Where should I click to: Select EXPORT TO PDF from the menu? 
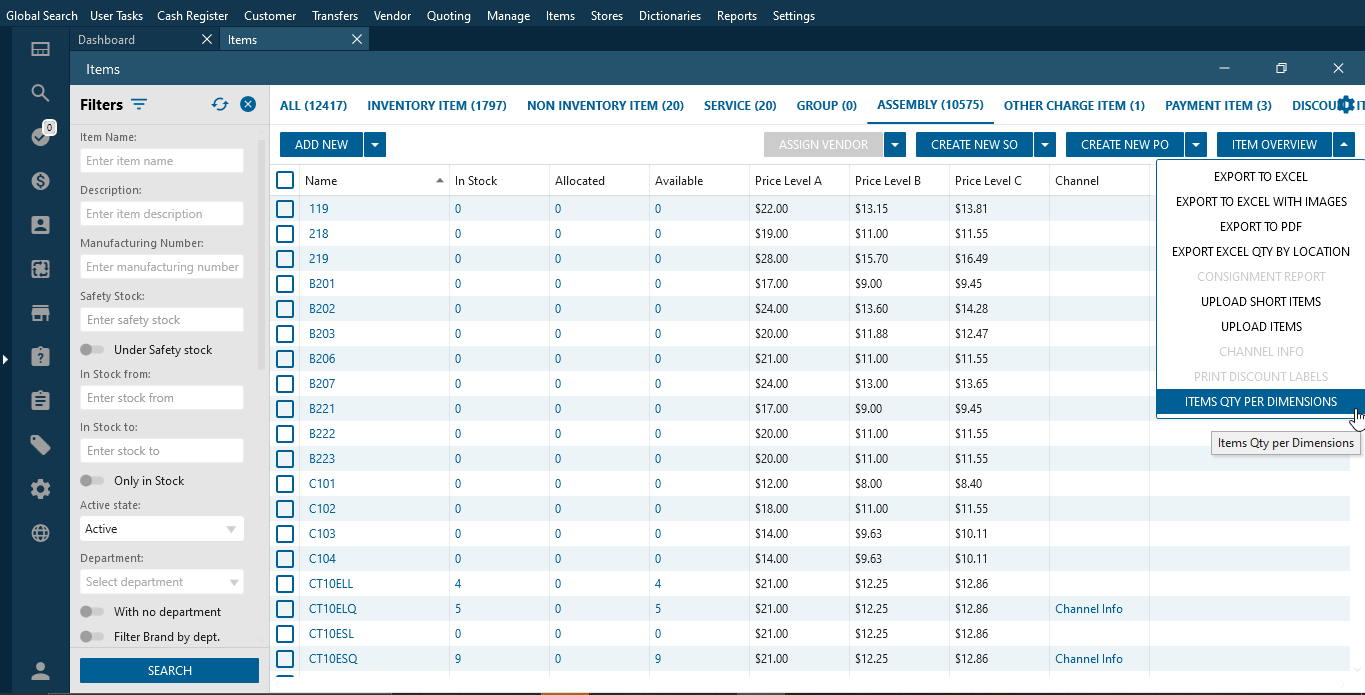[1260, 227]
